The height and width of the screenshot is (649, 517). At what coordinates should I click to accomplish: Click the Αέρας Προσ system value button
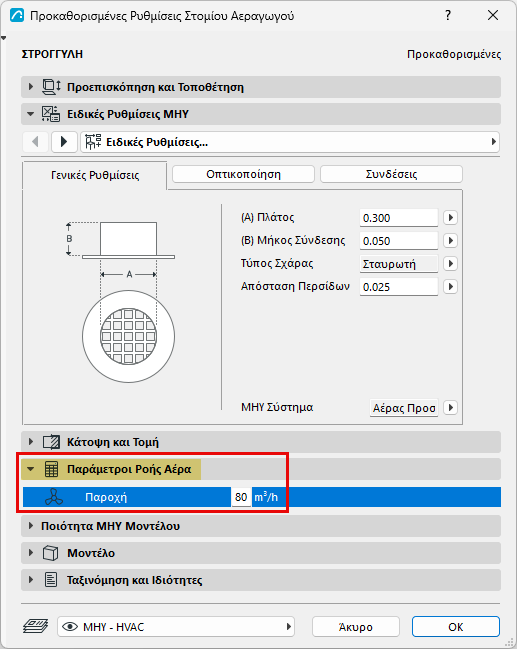404,408
